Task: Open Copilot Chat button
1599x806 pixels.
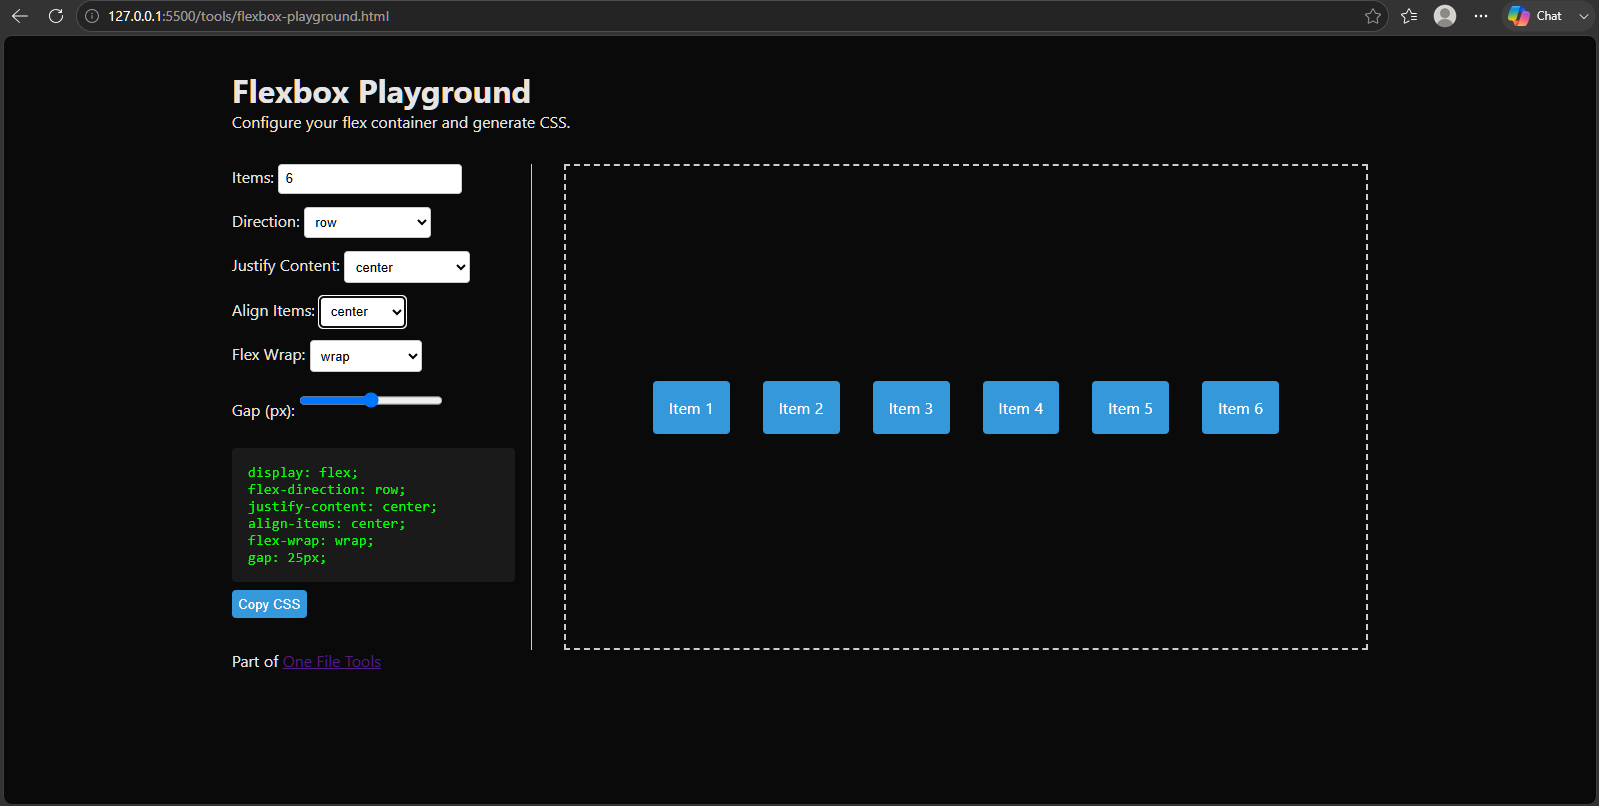Action: (1536, 16)
